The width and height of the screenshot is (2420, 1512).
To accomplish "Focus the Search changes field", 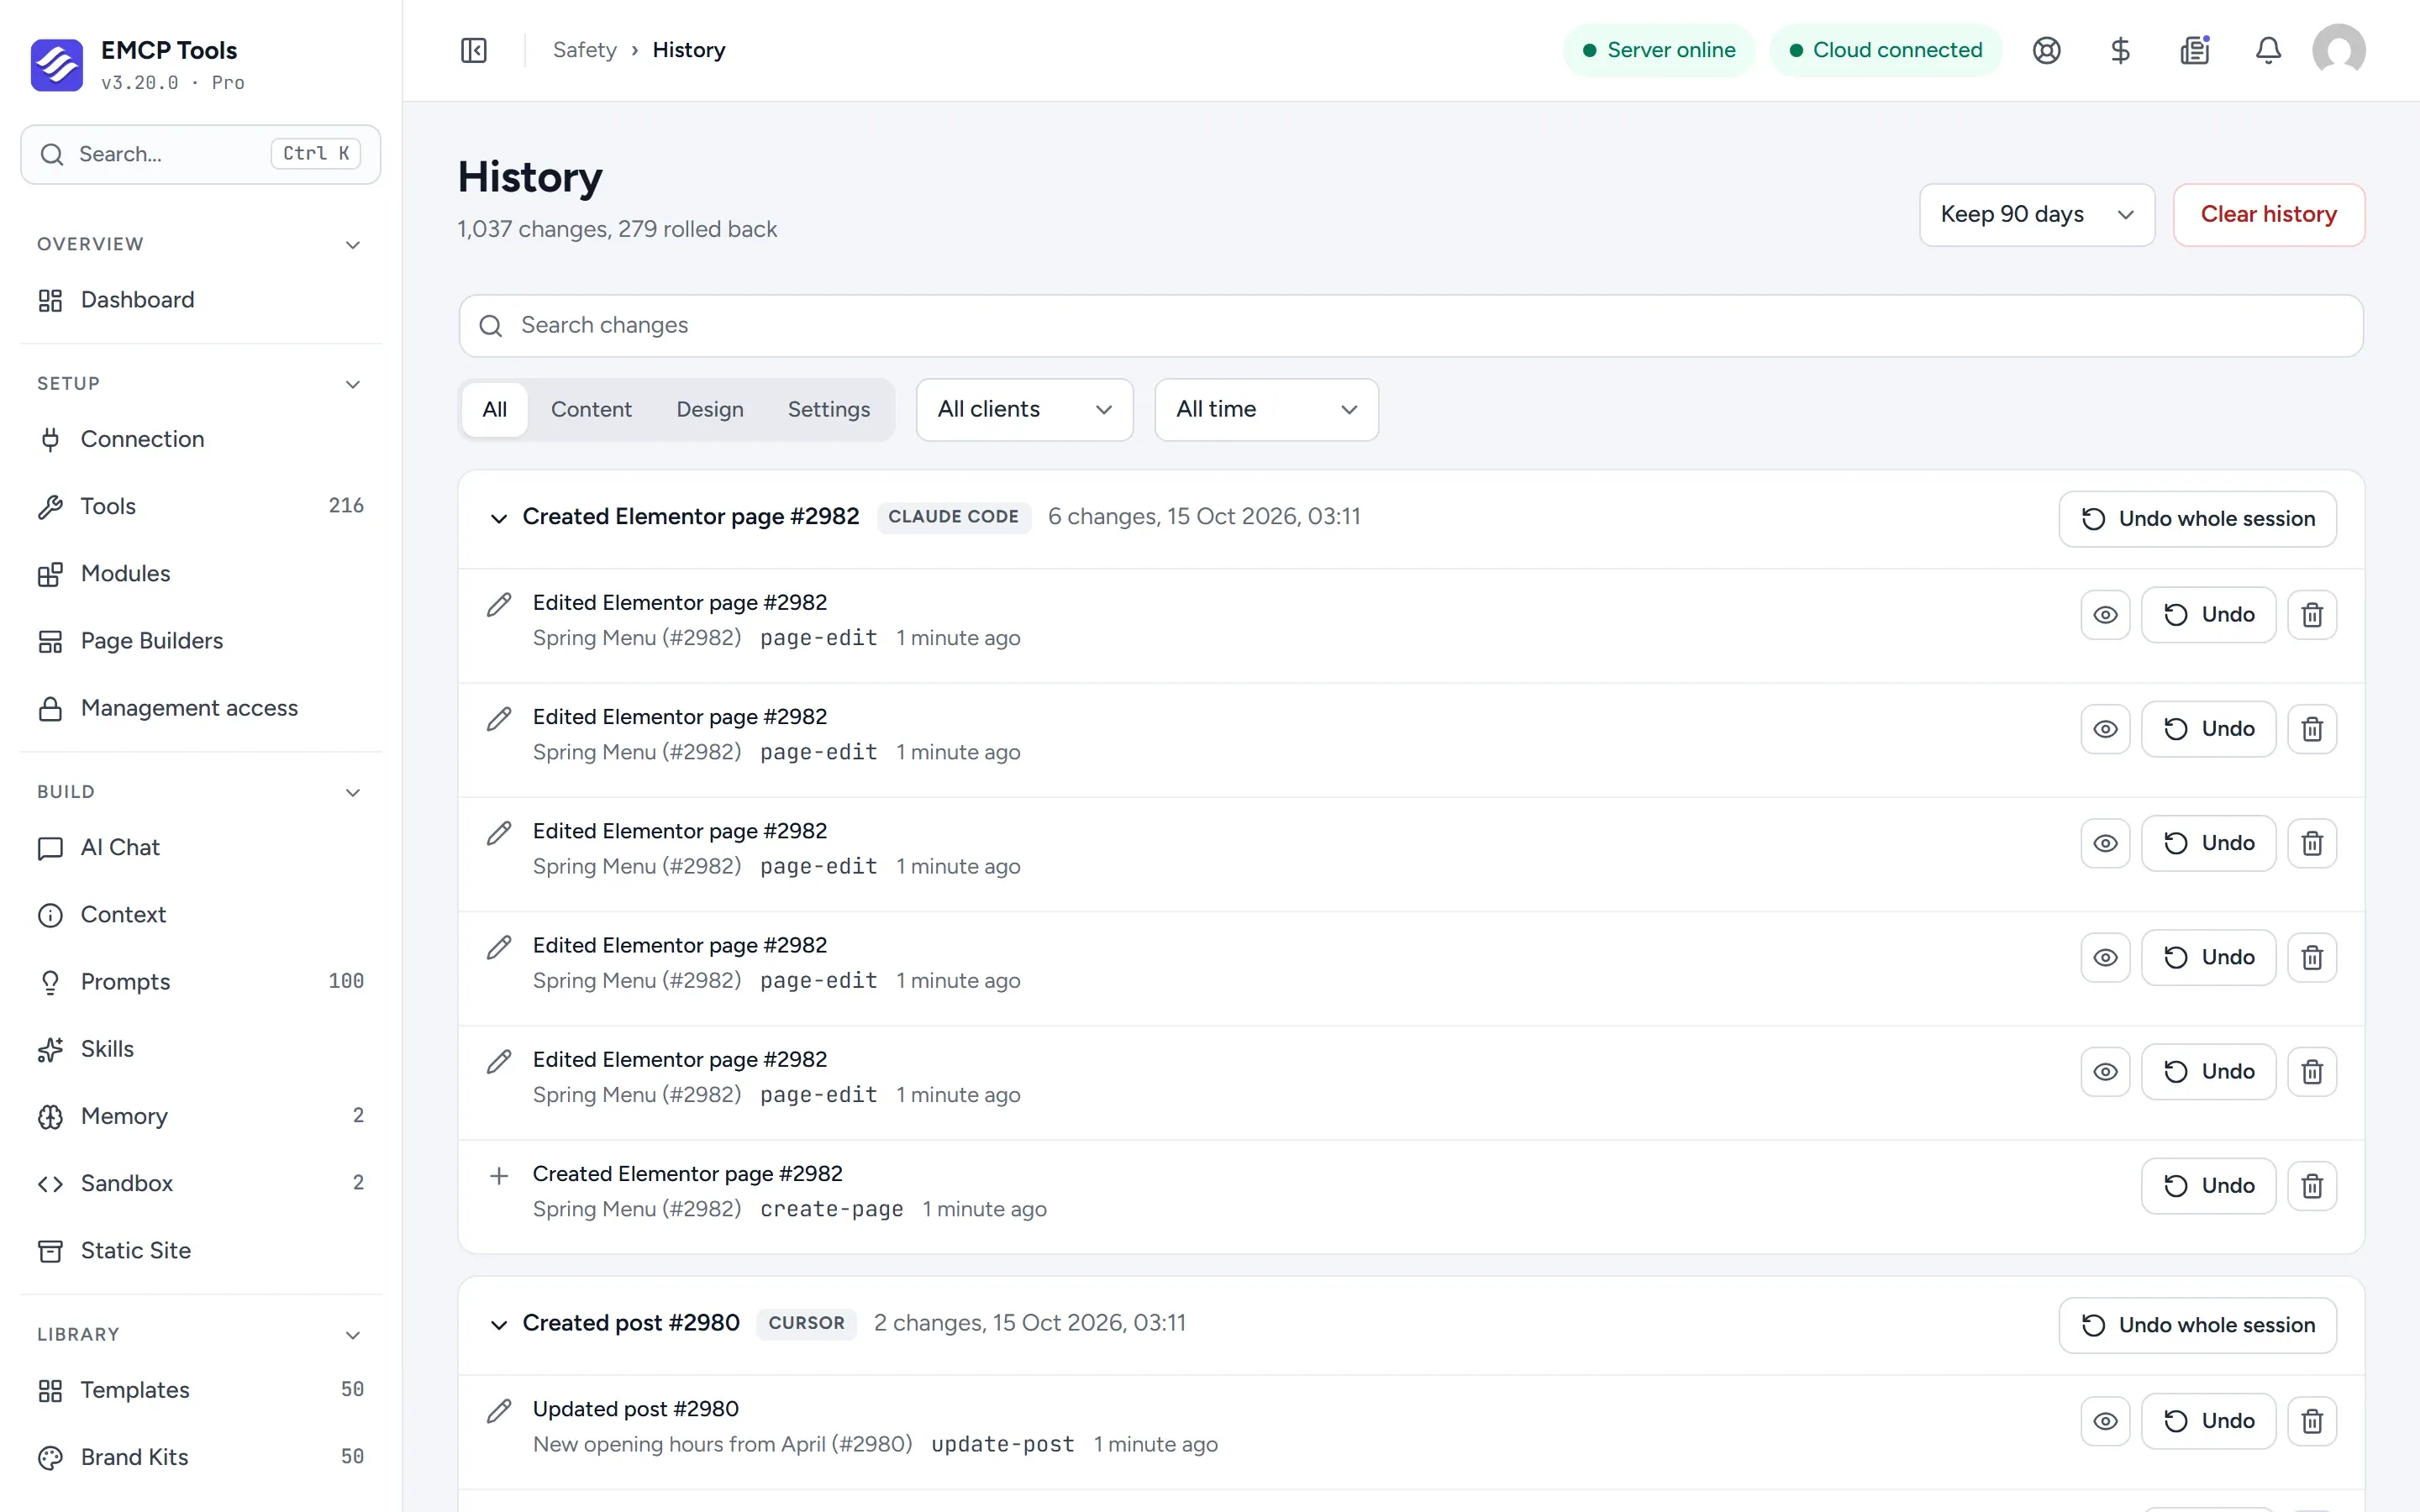I will coord(1411,325).
